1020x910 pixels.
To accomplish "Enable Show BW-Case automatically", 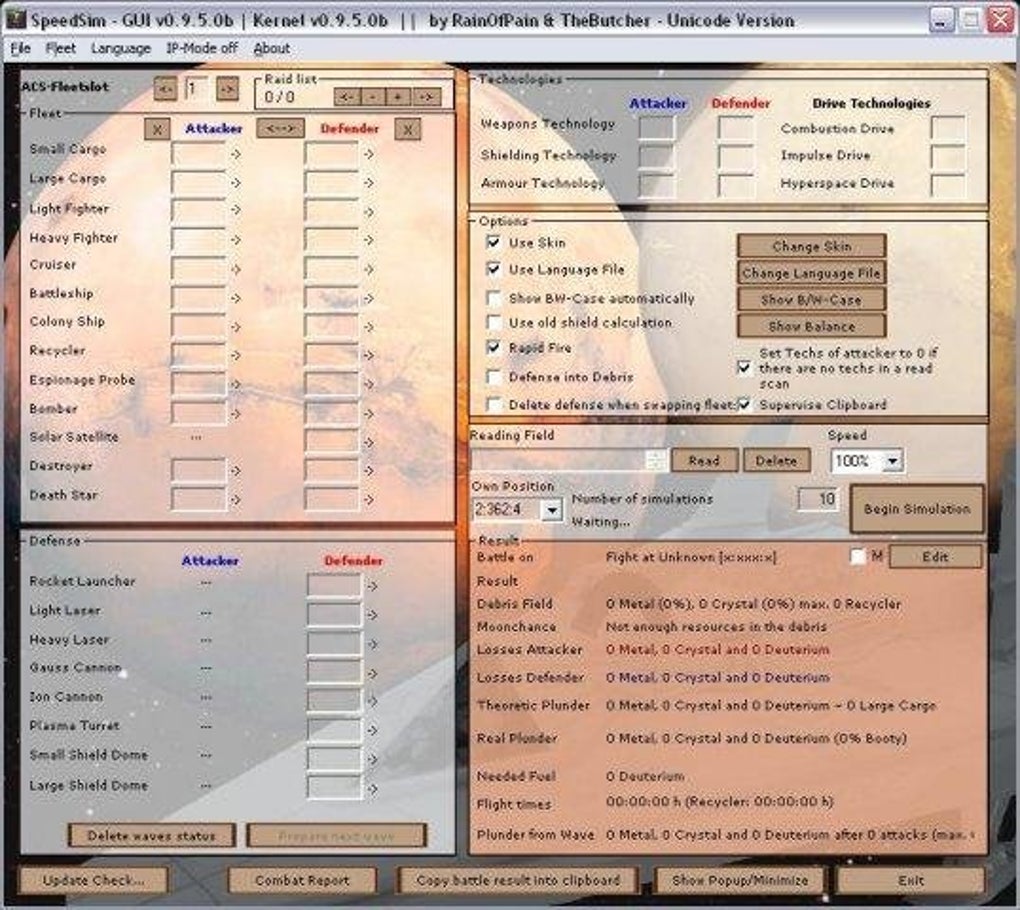I will pos(494,298).
